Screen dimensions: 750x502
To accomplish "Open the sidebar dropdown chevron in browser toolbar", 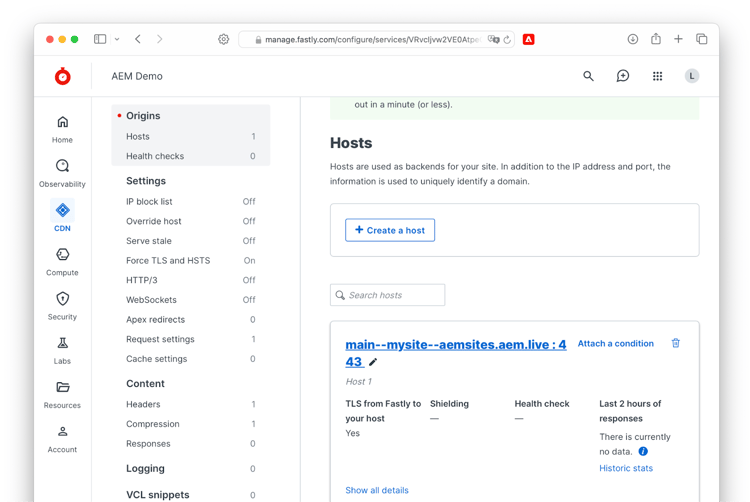I will [x=117, y=39].
